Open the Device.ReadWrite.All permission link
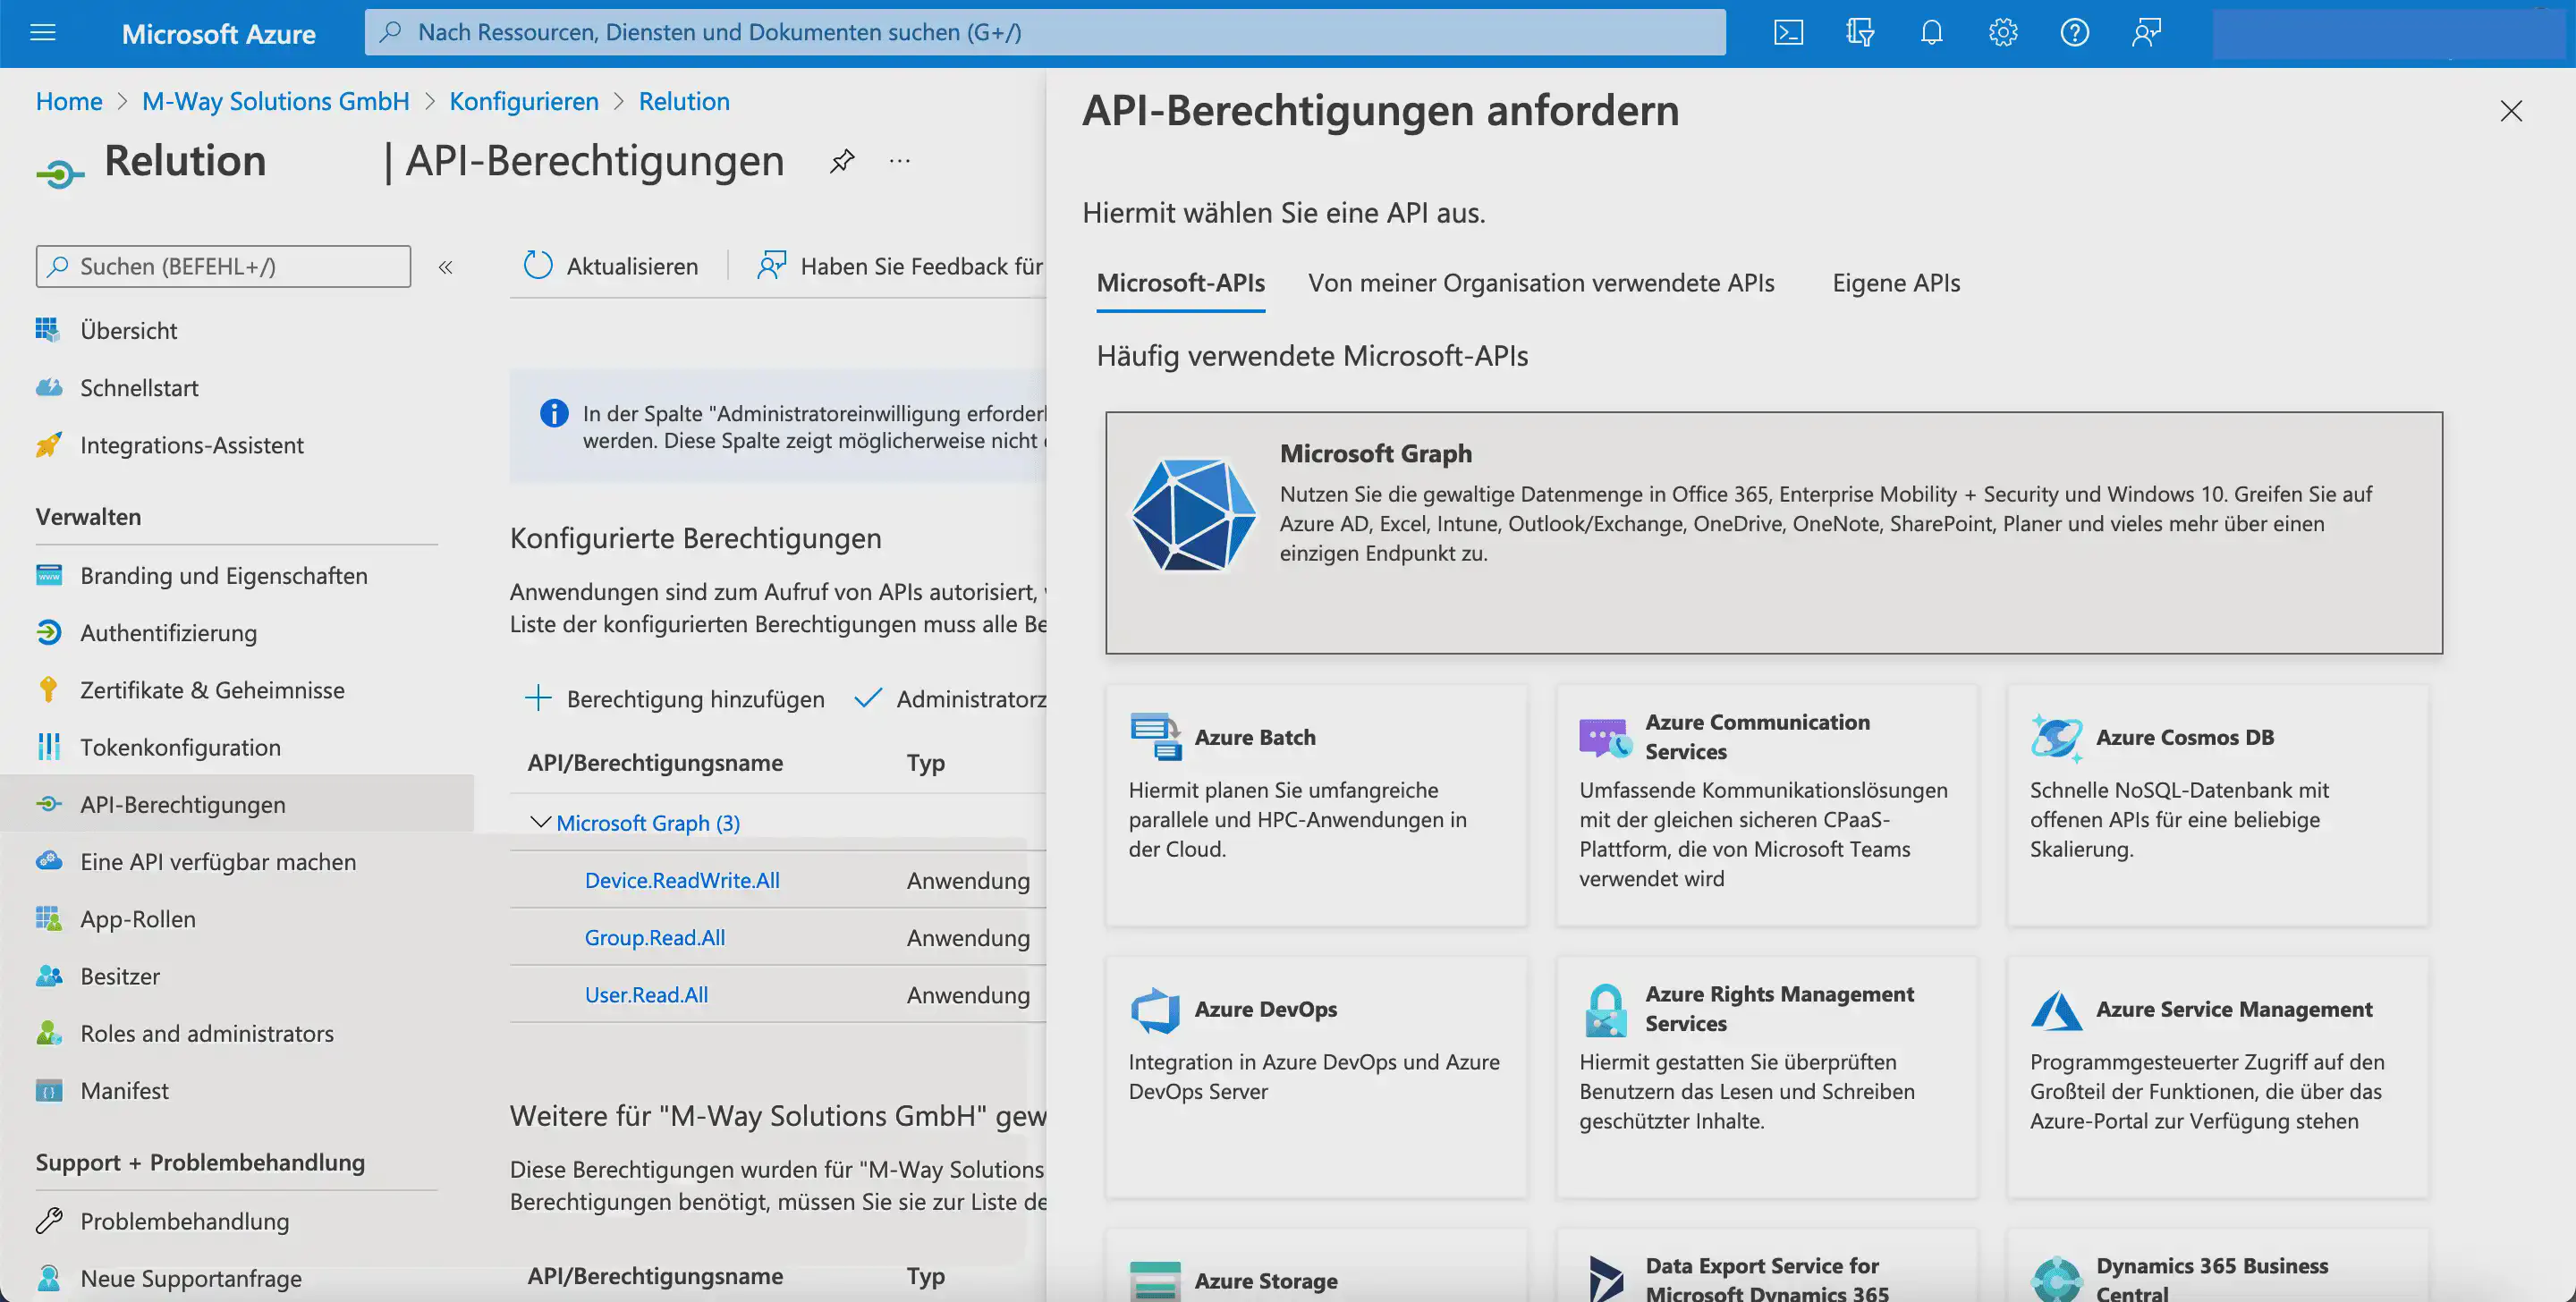 point(682,880)
